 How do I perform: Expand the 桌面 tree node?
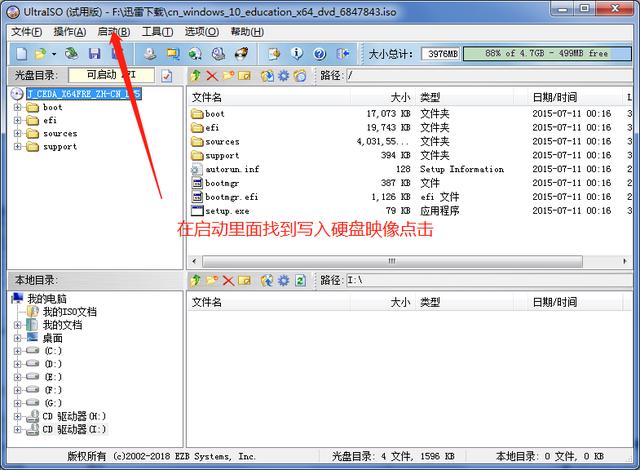tap(17, 338)
